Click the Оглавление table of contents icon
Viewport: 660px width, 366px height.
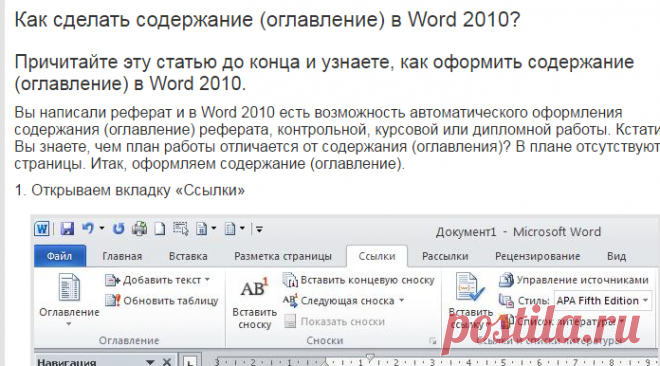coord(69,287)
